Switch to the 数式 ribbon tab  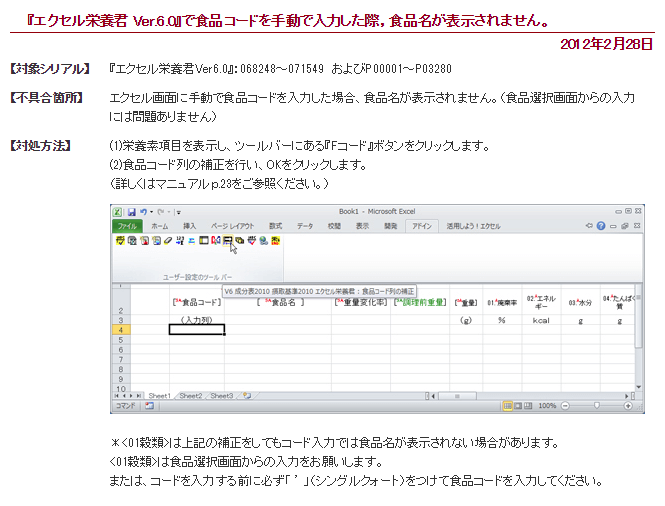275,226
